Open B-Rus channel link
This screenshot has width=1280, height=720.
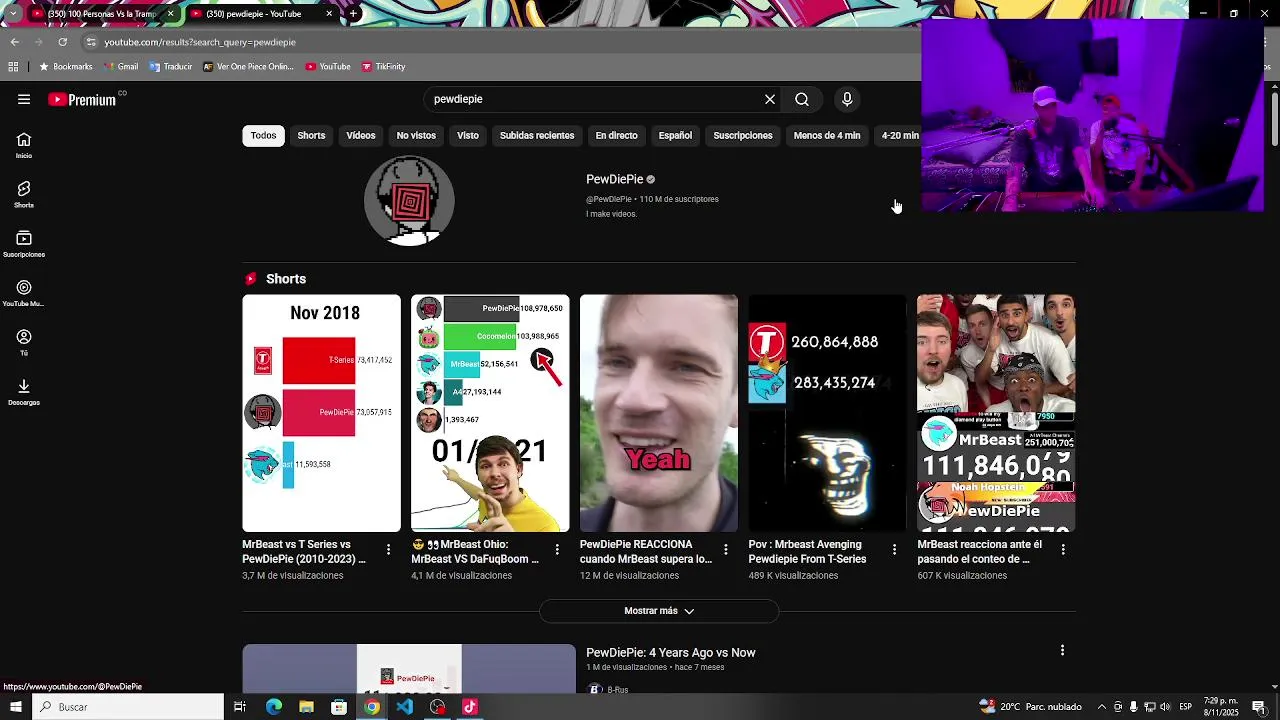click(x=618, y=690)
